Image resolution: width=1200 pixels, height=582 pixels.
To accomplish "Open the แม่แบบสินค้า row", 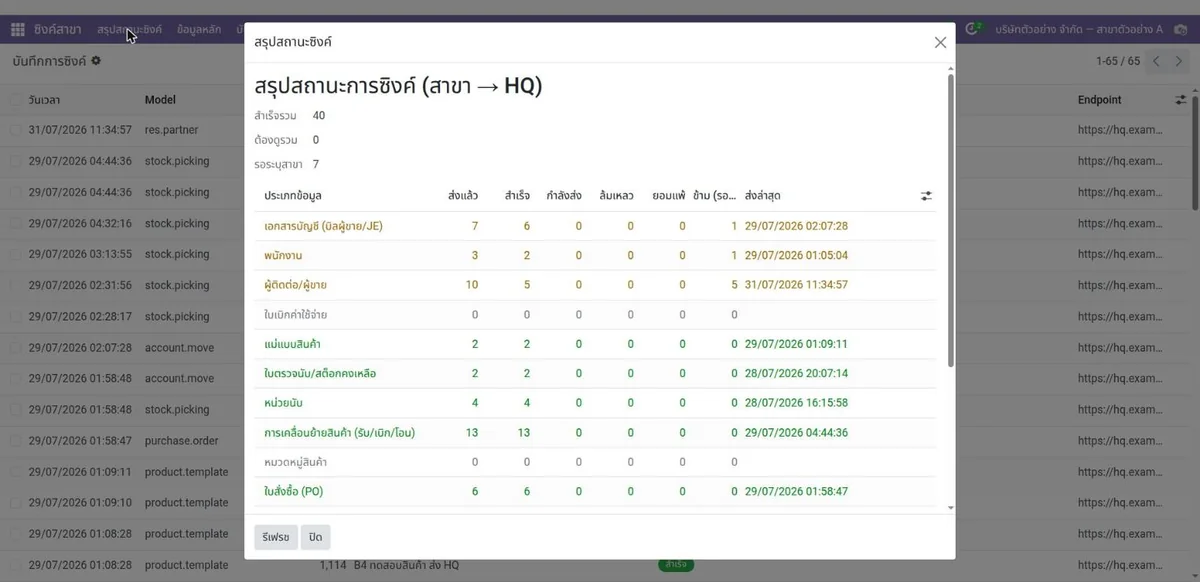I will [x=594, y=344].
